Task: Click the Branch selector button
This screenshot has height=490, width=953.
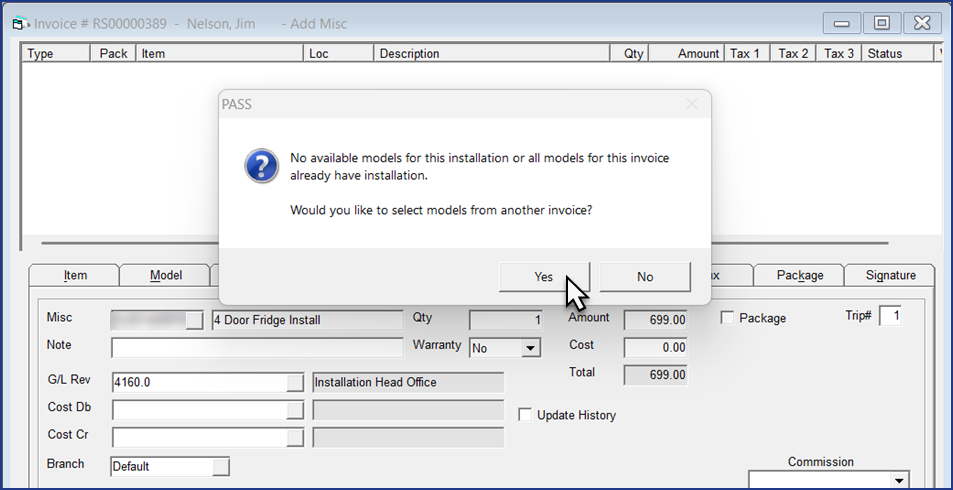Action: click(221, 467)
